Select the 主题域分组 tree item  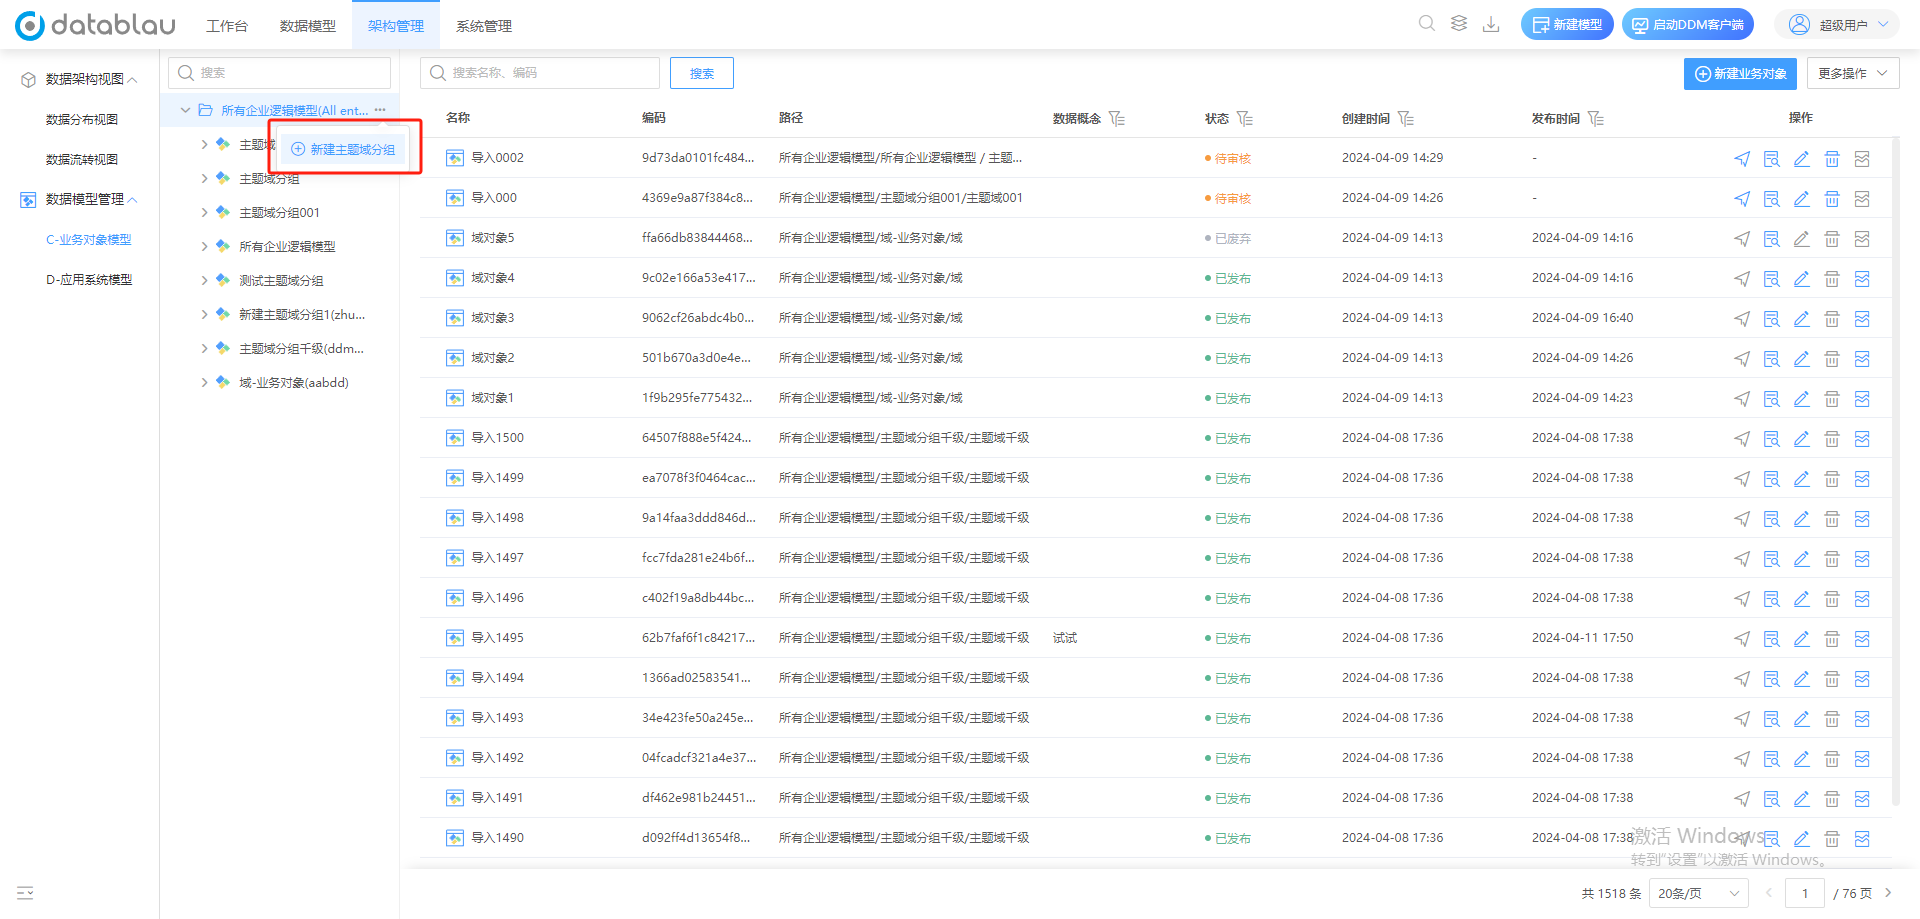click(270, 178)
